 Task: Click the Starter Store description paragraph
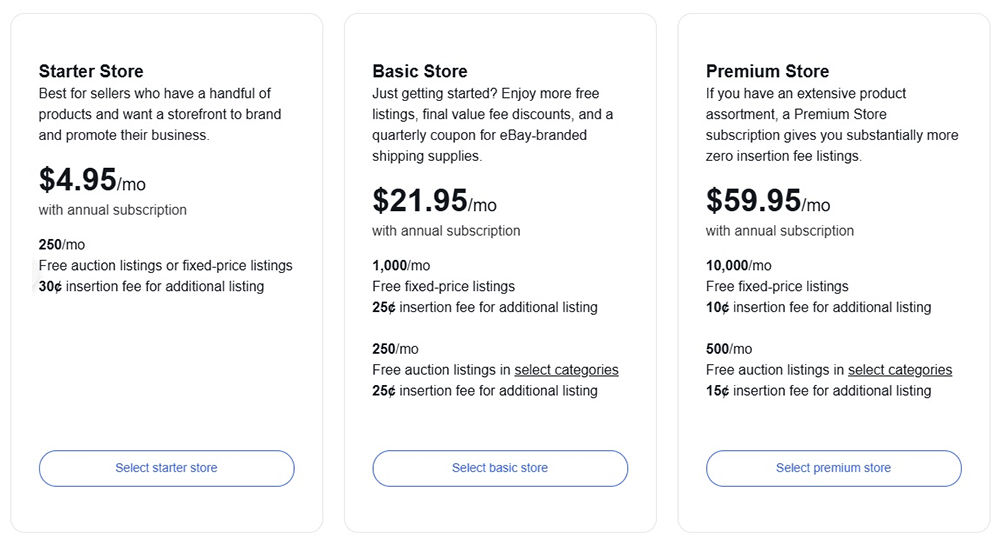pyautogui.click(x=160, y=114)
